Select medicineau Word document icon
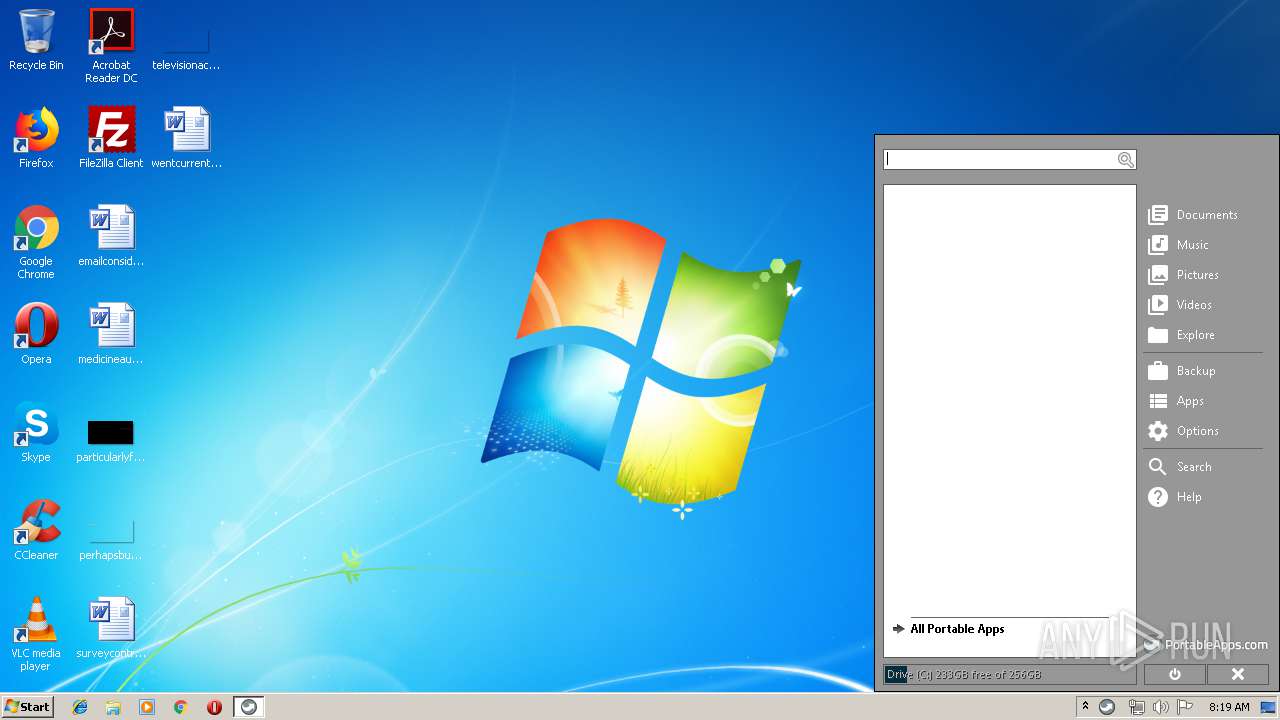Screen dimensions: 1280x720 [x=111, y=334]
